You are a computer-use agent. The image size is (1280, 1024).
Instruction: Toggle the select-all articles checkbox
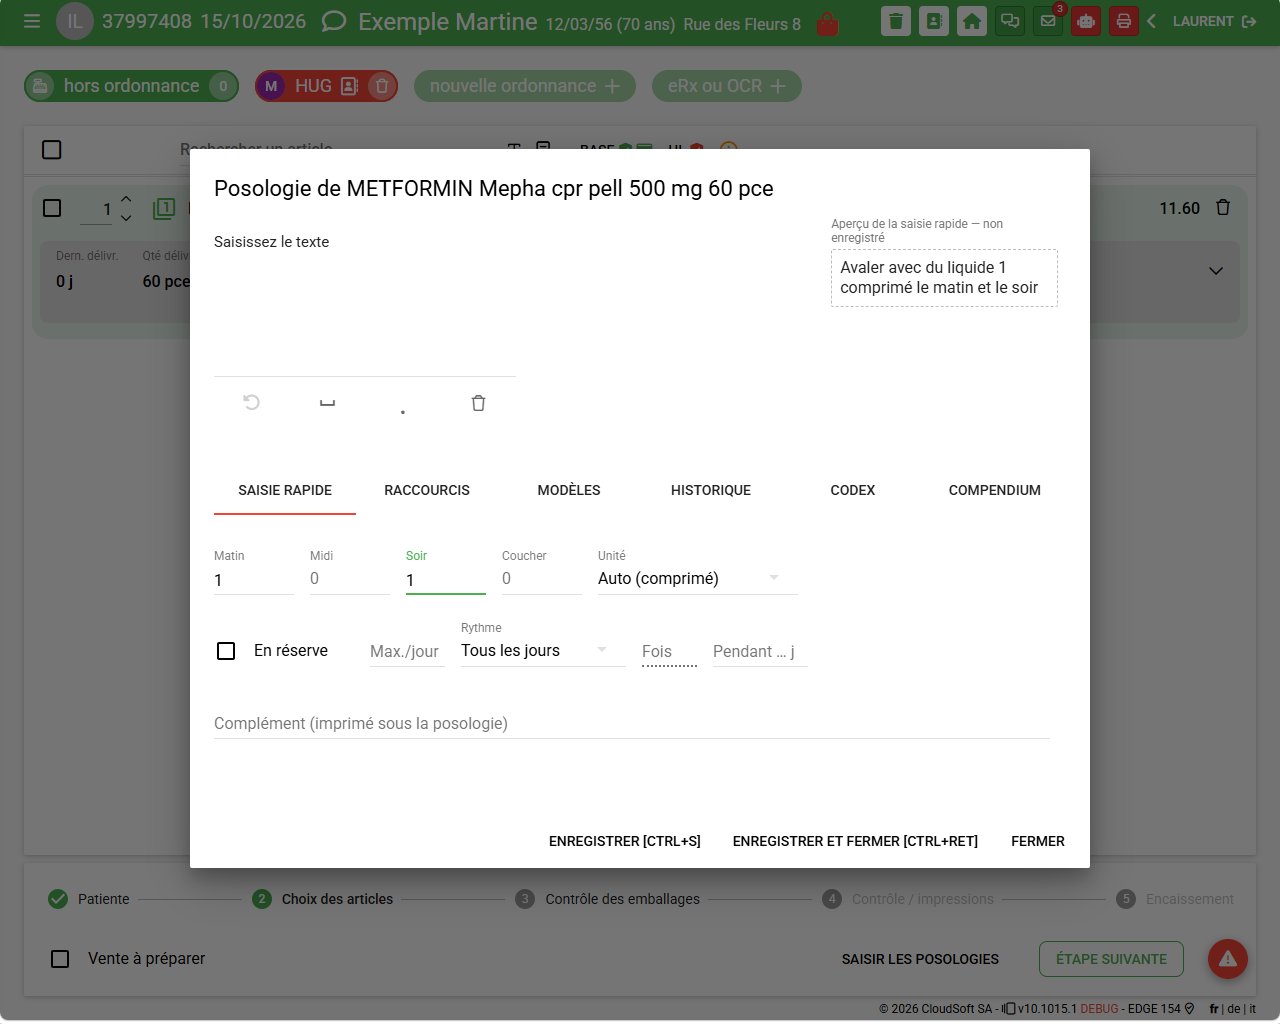pyautogui.click(x=52, y=150)
